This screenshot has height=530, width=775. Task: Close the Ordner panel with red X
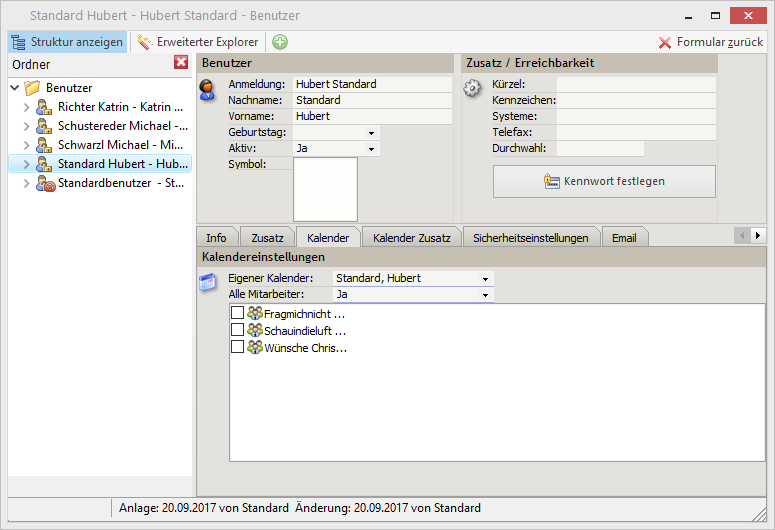pos(181,63)
